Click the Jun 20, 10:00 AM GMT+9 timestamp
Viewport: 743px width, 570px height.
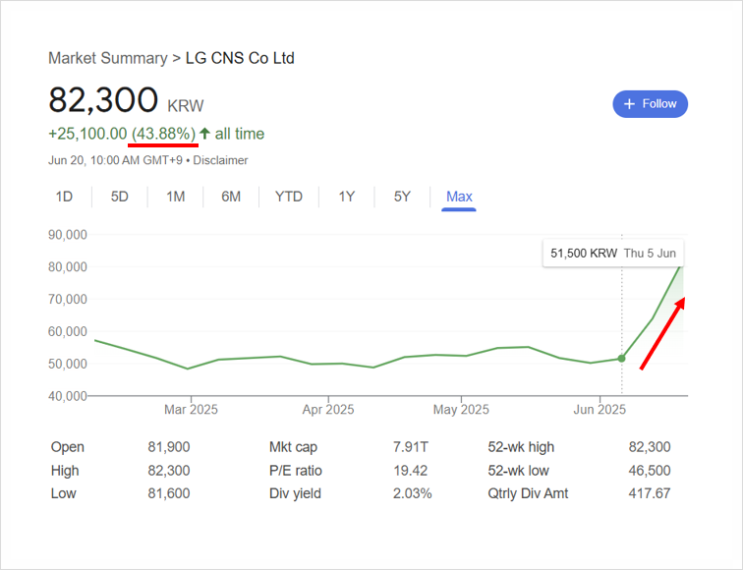(115, 160)
